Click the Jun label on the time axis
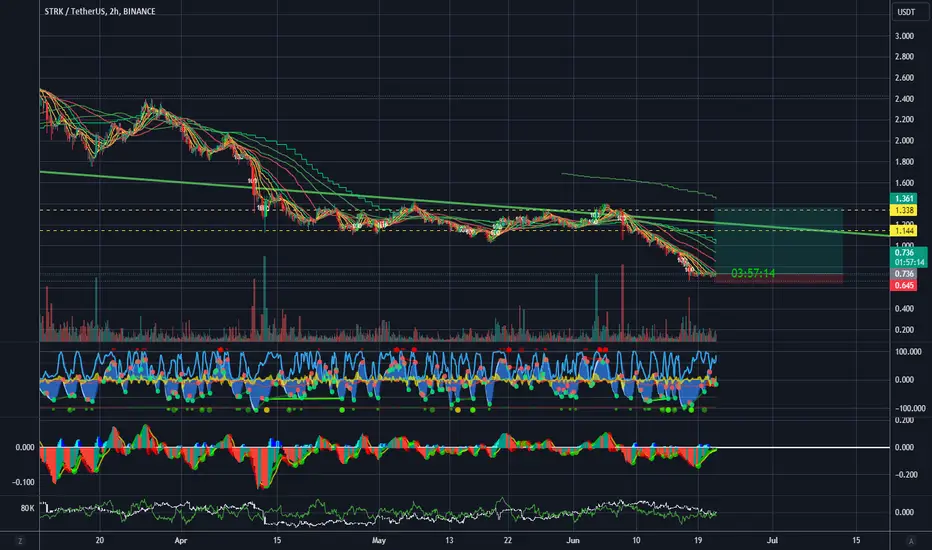 [x=572, y=540]
